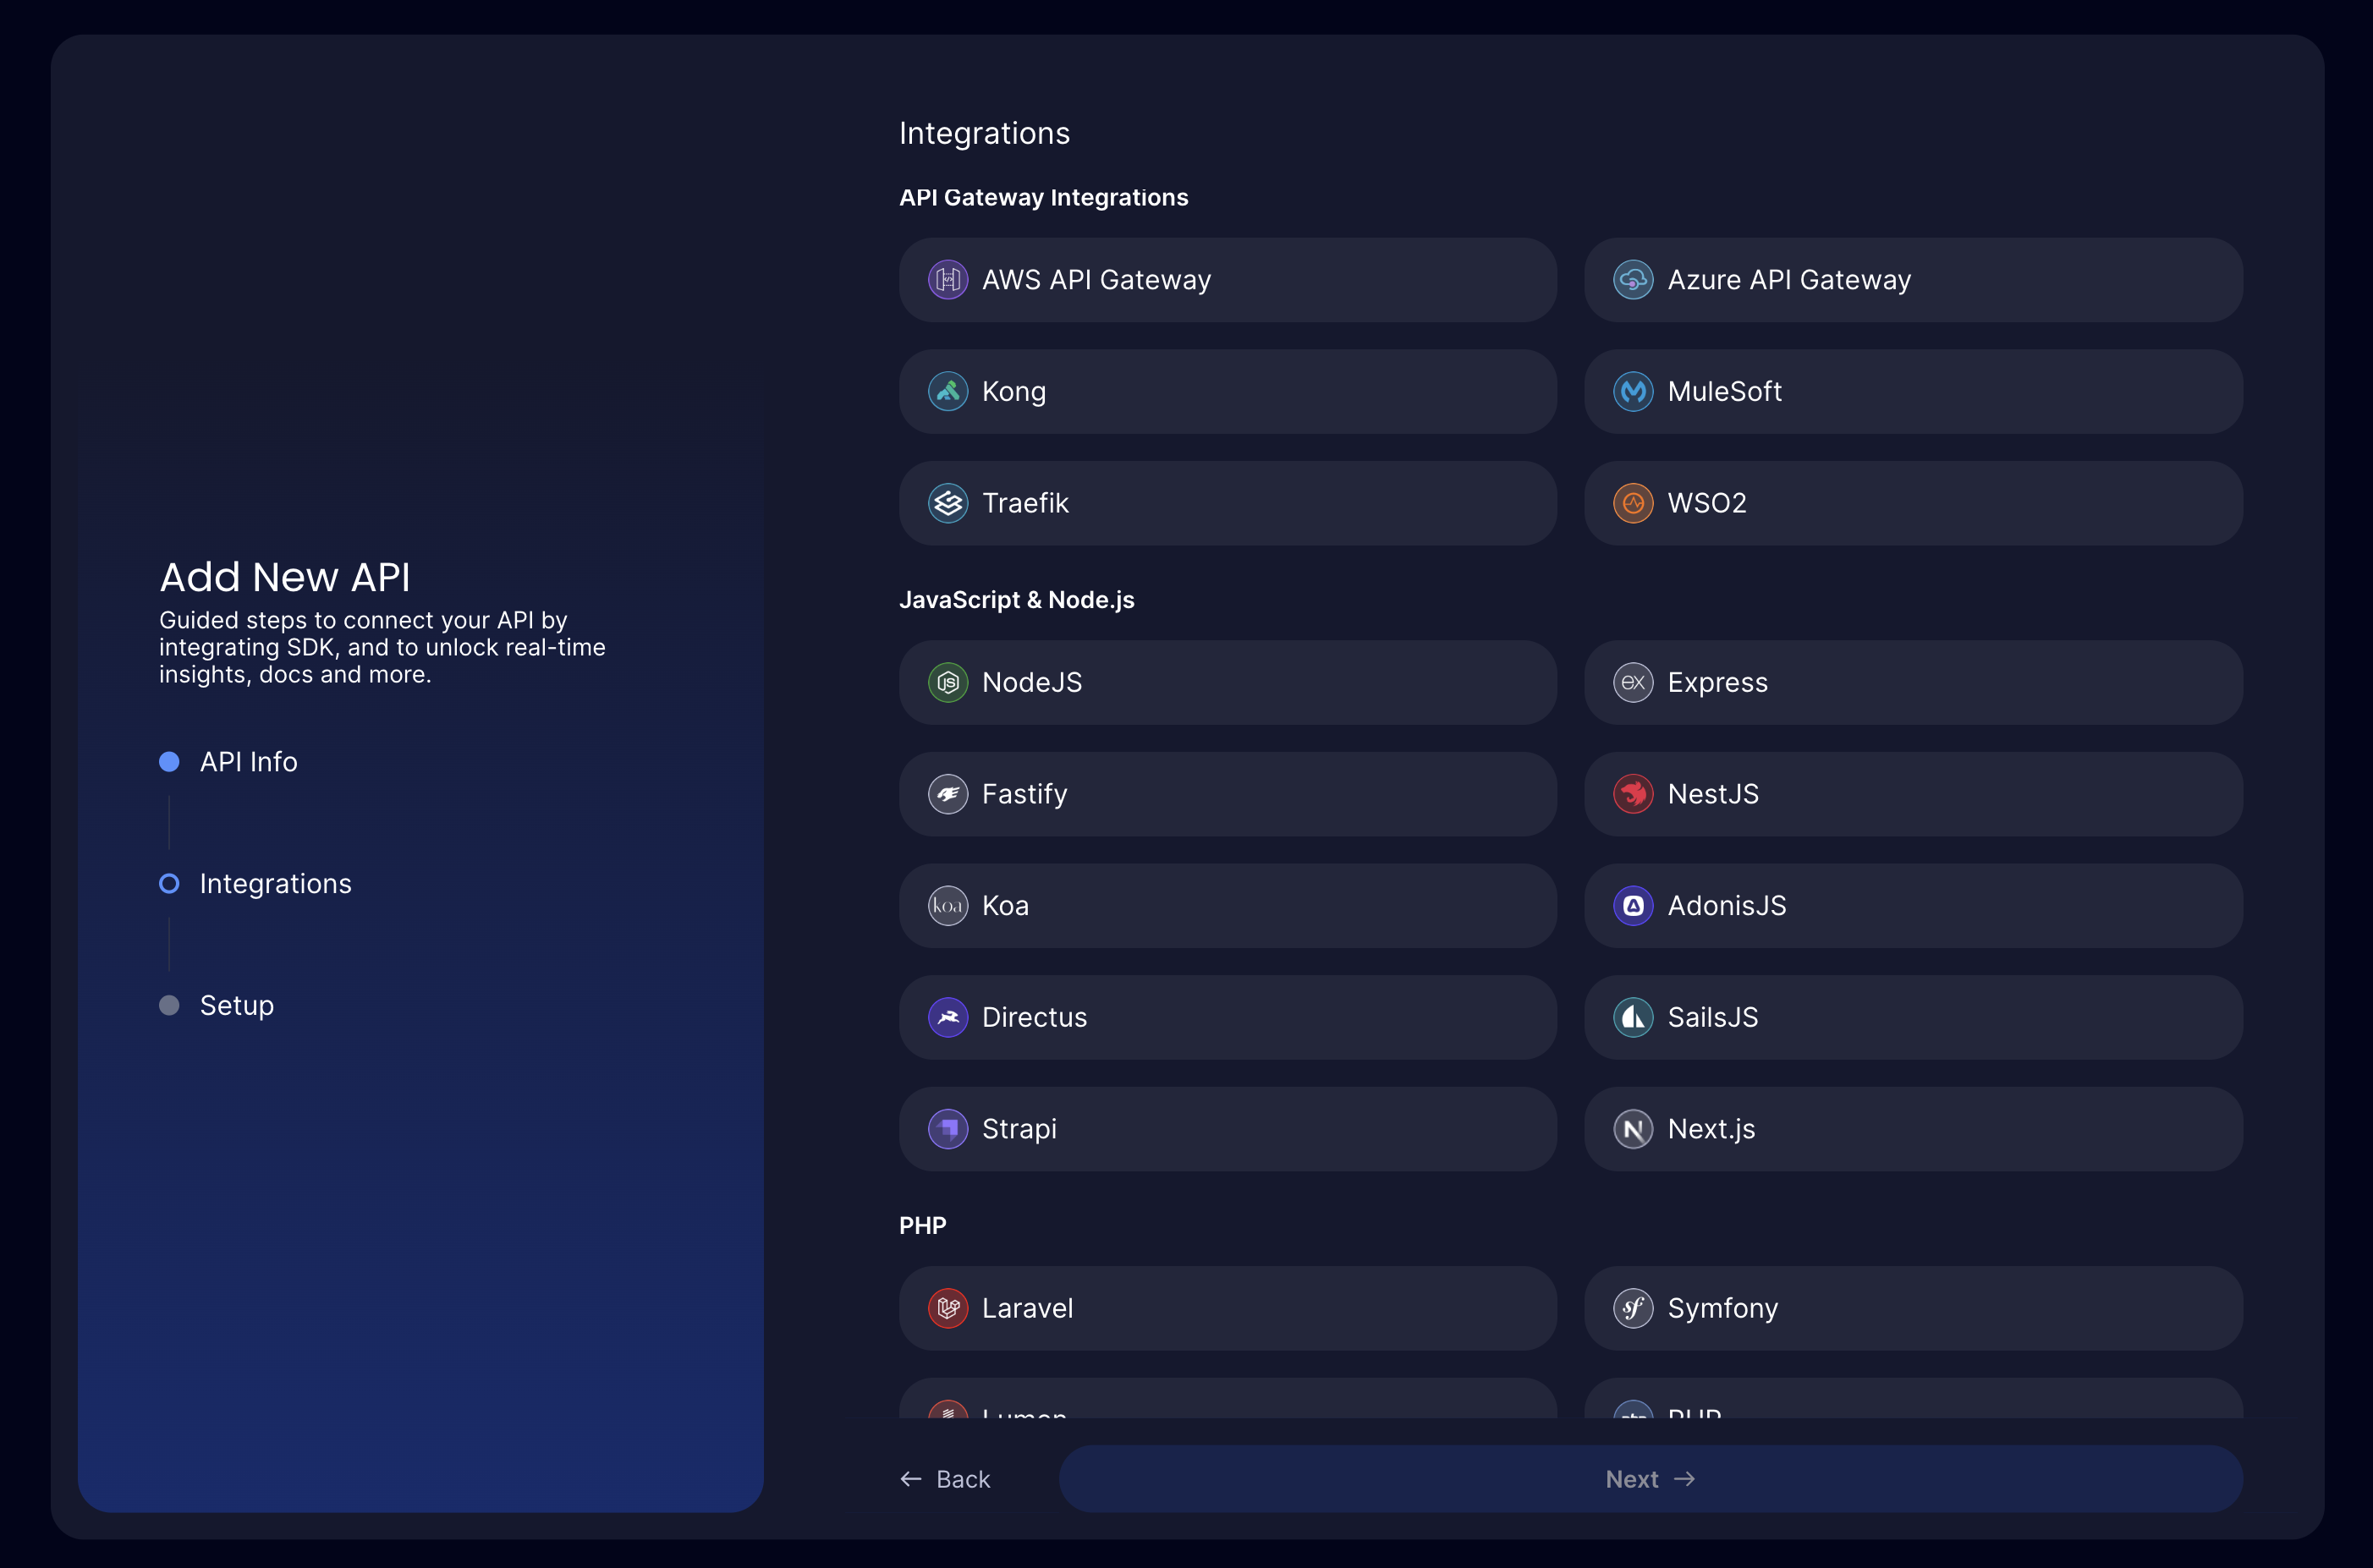This screenshot has height=1568, width=2373.
Task: Click the NestJS logo icon
Action: [1632, 794]
